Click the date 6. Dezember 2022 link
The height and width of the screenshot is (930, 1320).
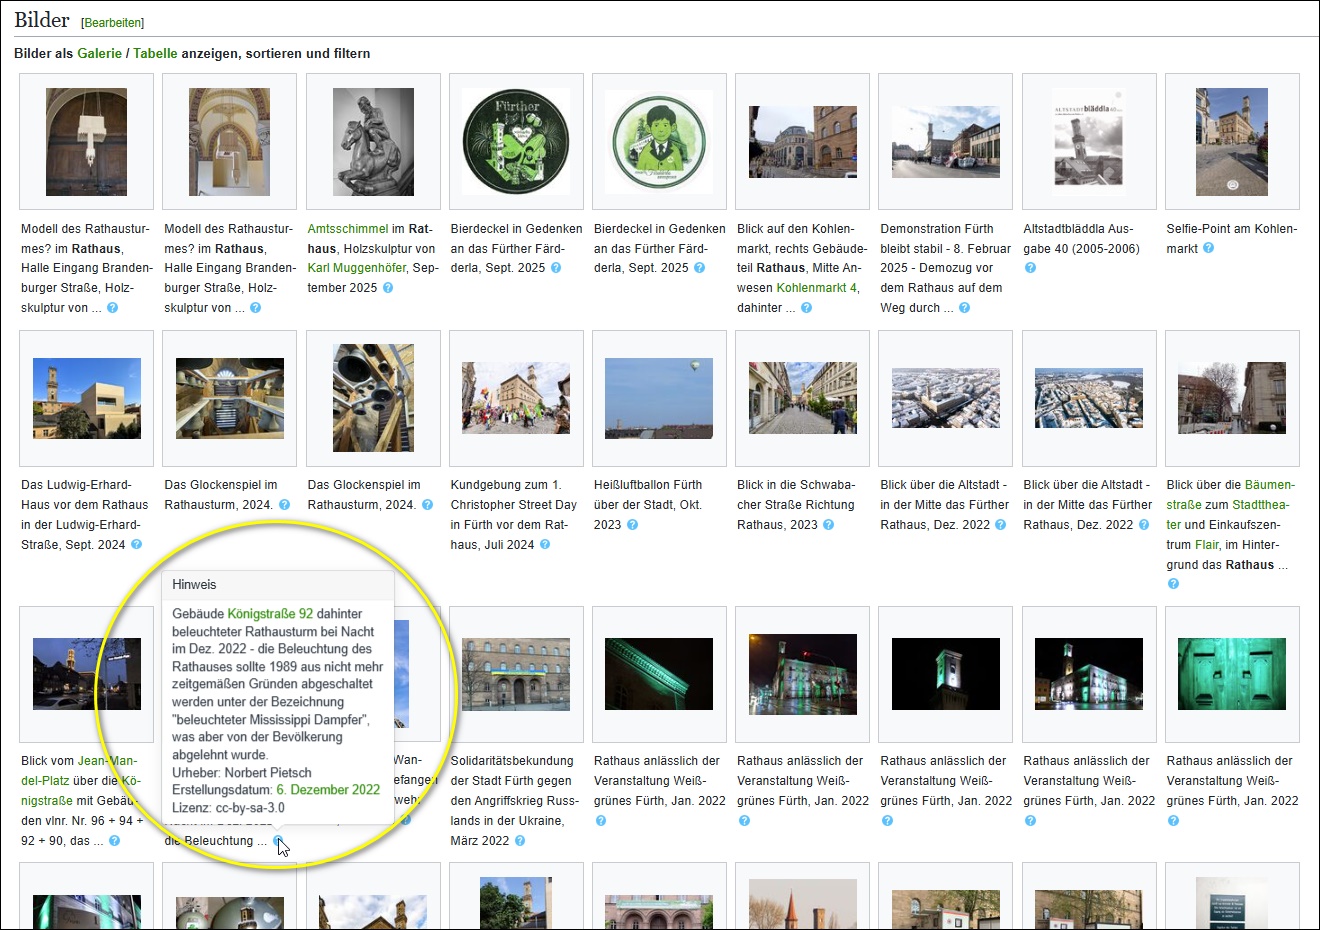pos(328,790)
